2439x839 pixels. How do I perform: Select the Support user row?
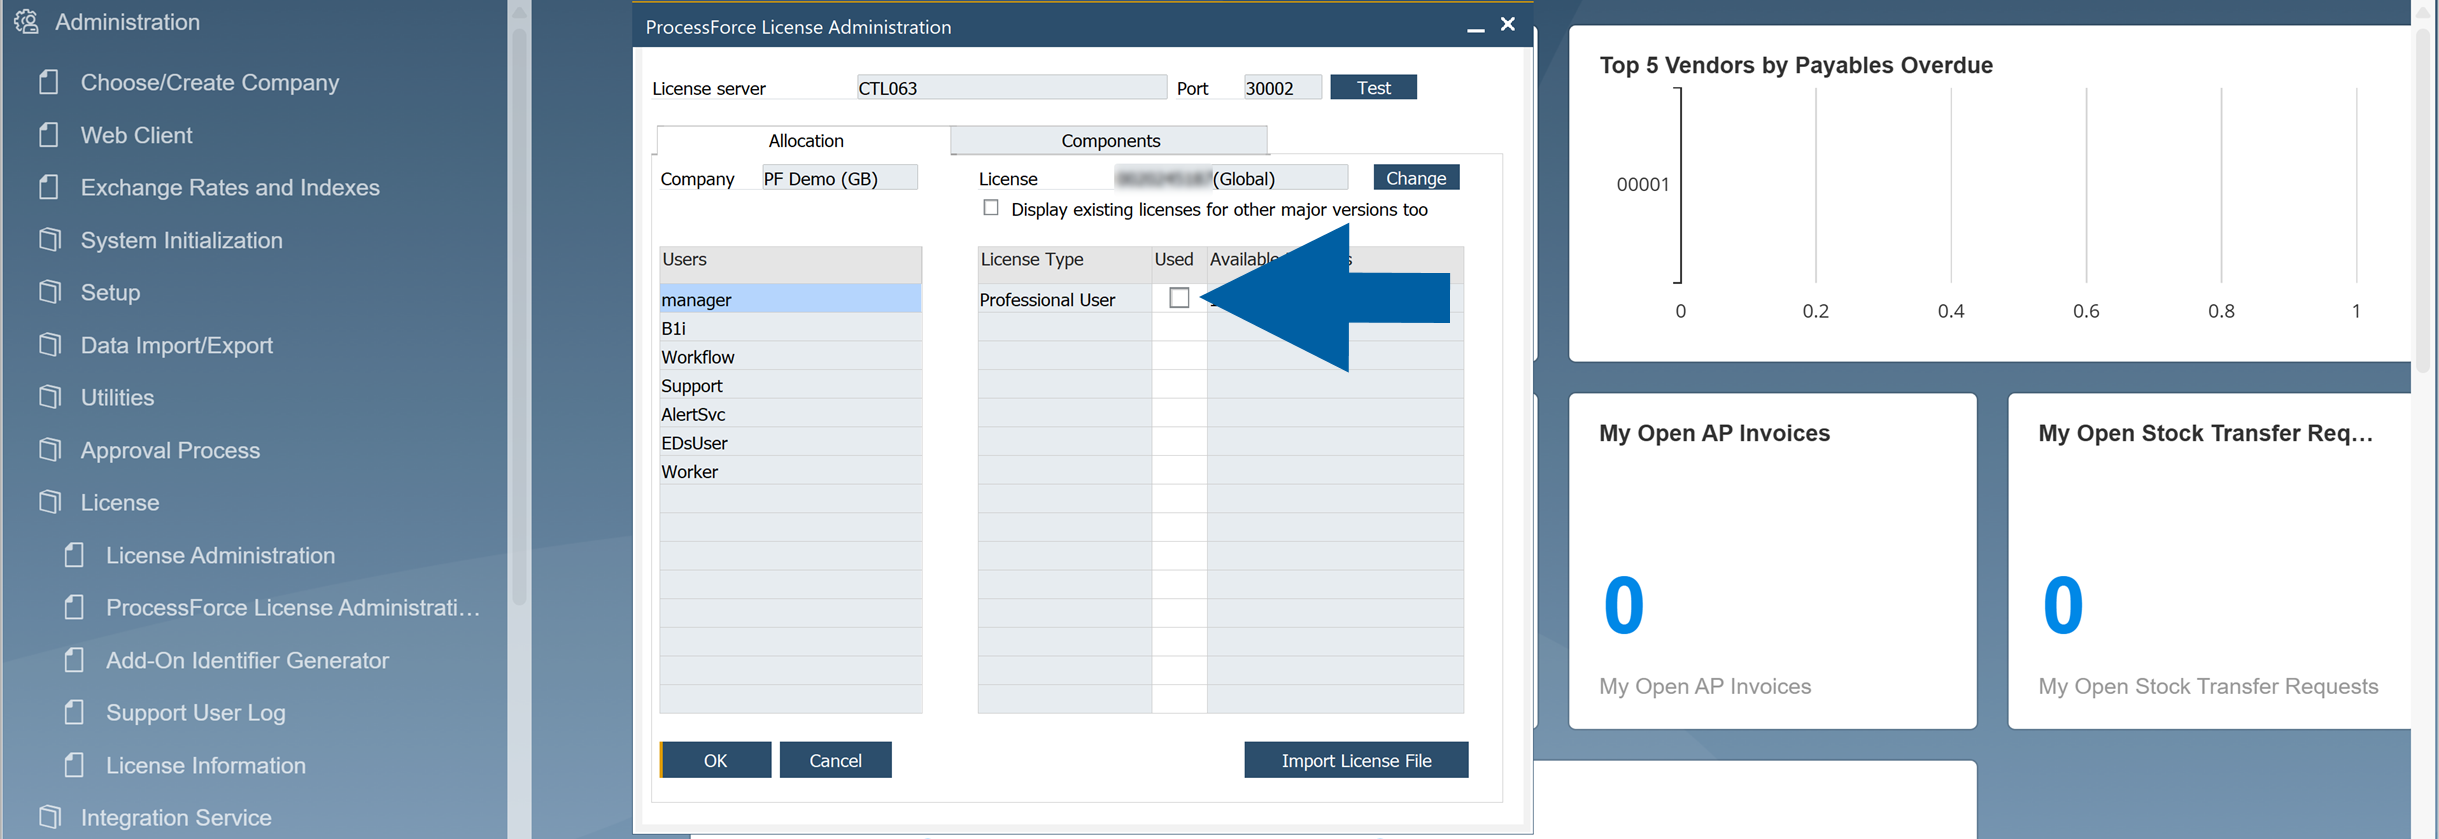tap(790, 385)
